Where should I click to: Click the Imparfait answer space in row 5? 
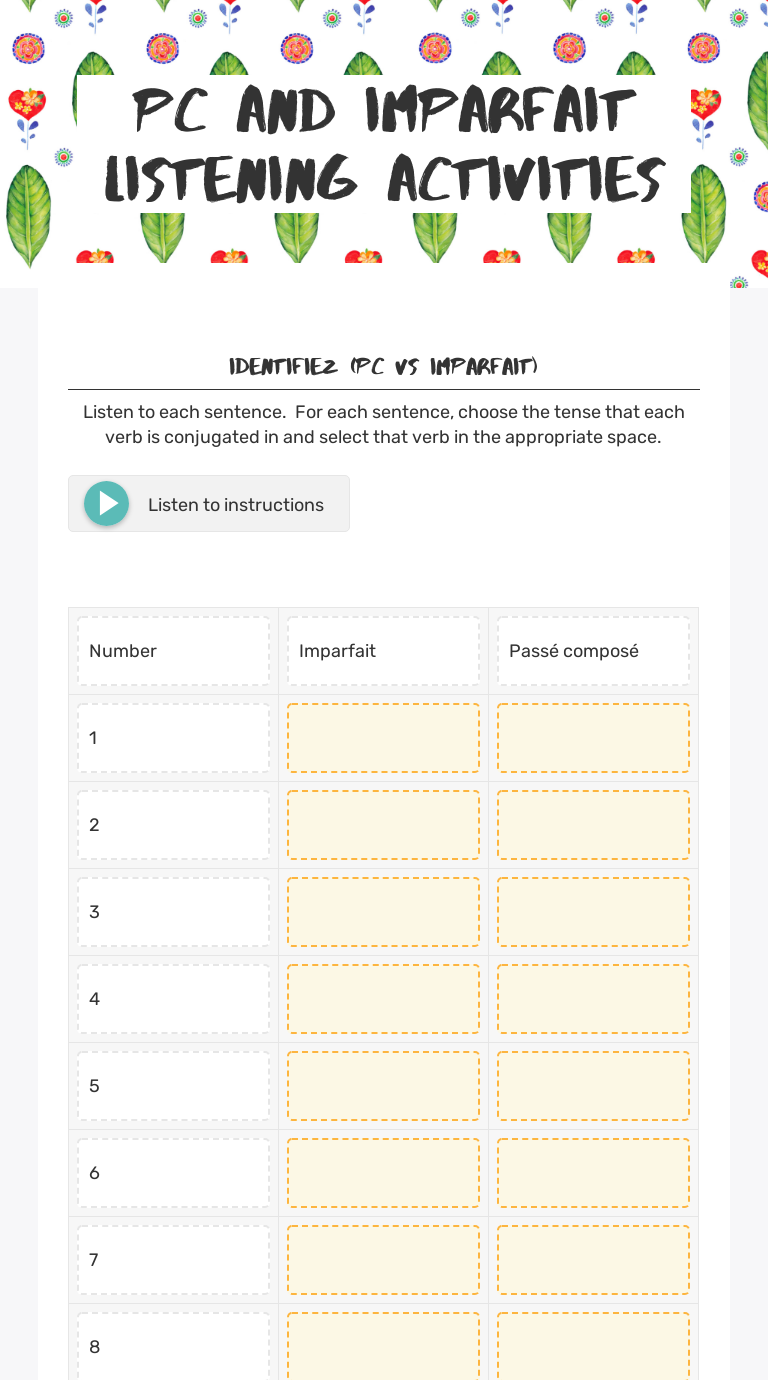tap(383, 1086)
